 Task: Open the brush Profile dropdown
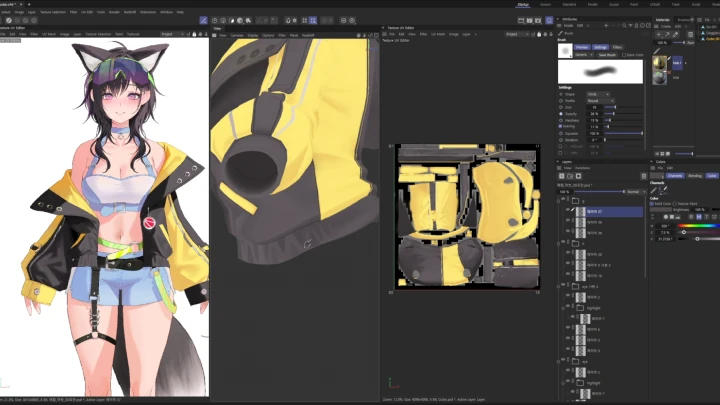click(x=600, y=101)
